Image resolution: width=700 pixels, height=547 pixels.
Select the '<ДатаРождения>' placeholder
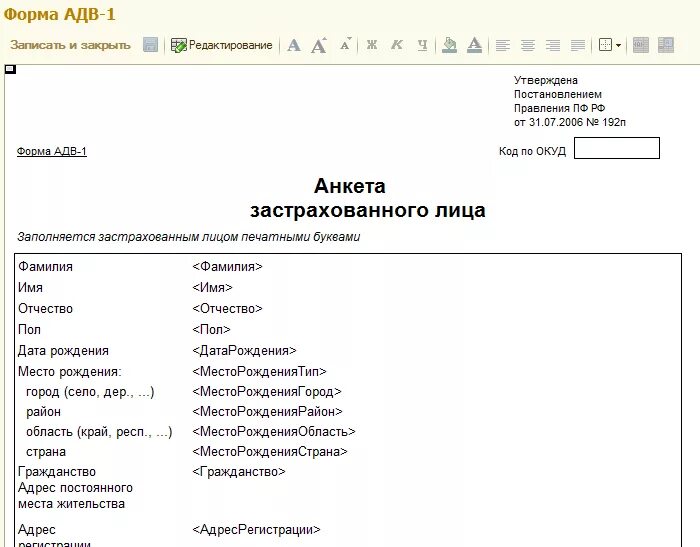[244, 351]
